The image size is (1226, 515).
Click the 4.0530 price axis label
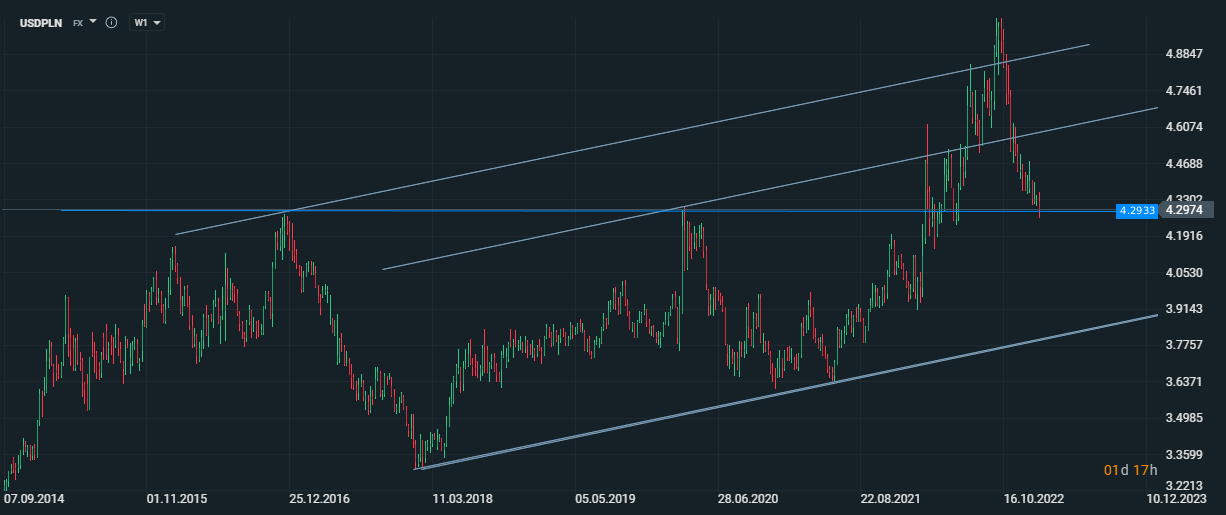(x=1183, y=272)
